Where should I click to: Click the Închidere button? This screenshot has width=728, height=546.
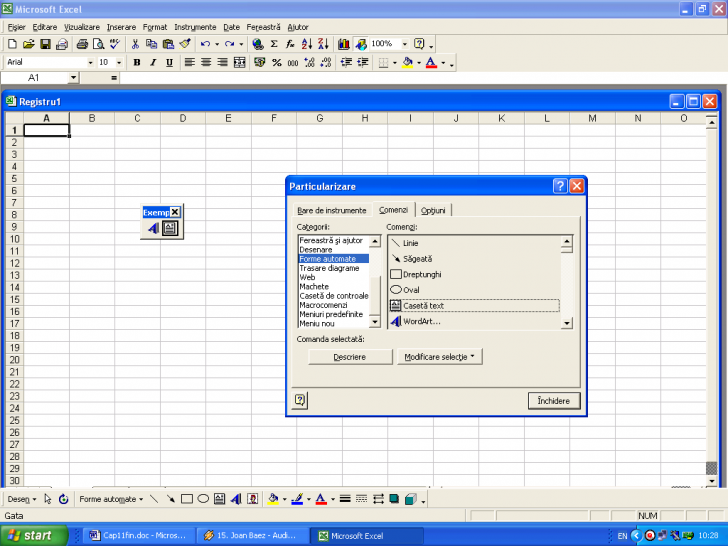[554, 400]
